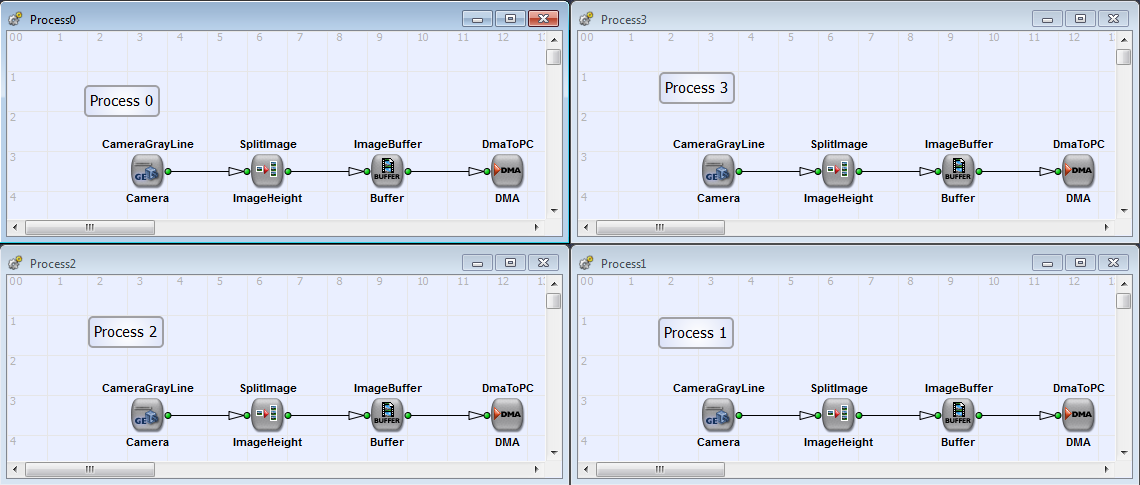Click the DmaToPC icon in Process3
Image resolution: width=1140 pixels, height=485 pixels.
click(1078, 171)
